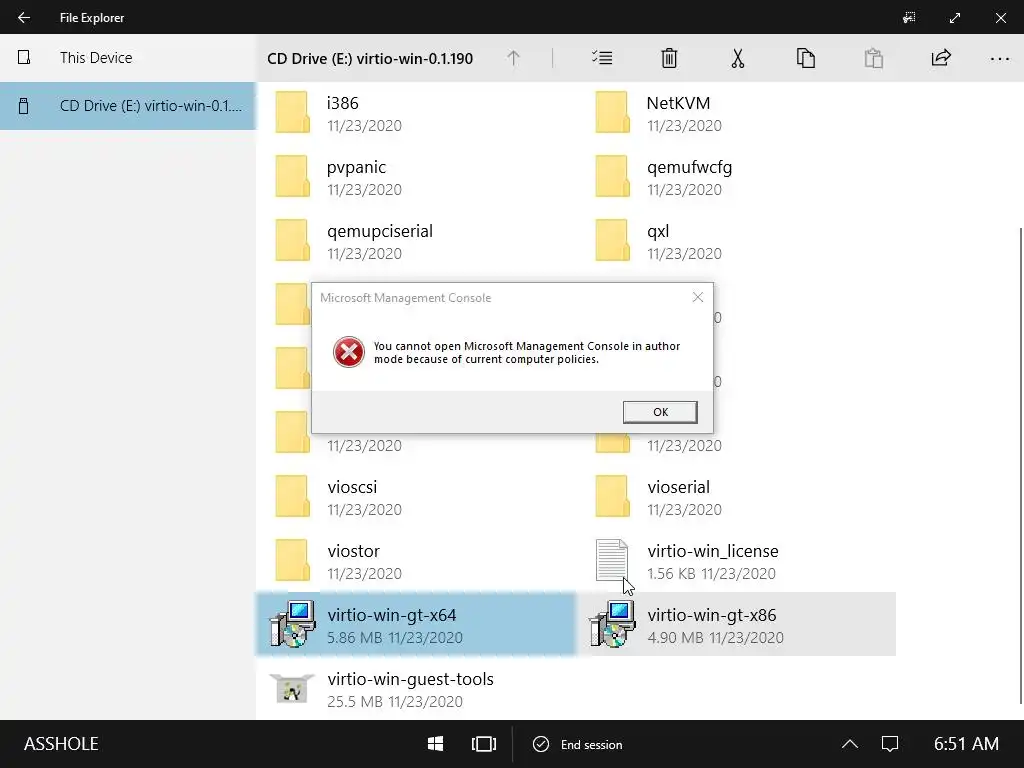The width and height of the screenshot is (1024, 768).
Task: Open the vioscsi folder
Action: pyautogui.click(x=415, y=498)
